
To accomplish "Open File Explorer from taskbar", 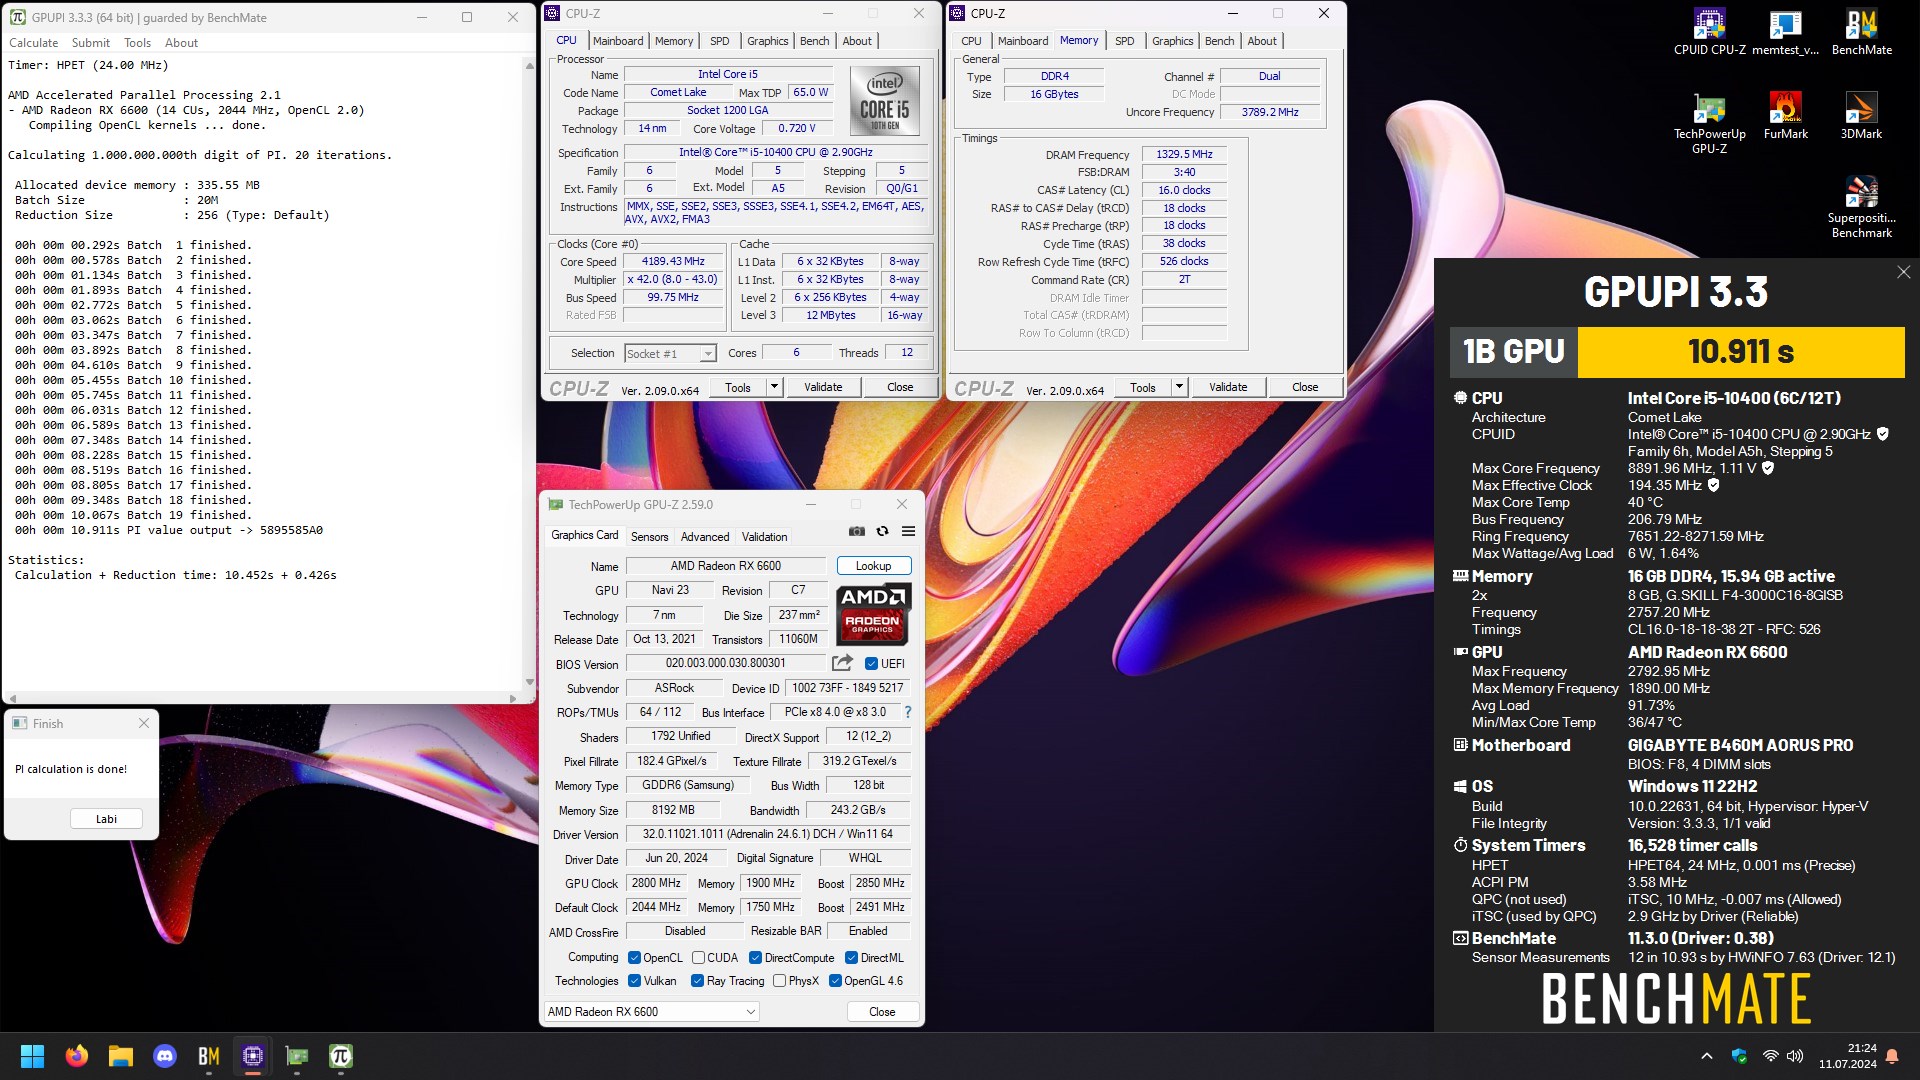I will [121, 1056].
